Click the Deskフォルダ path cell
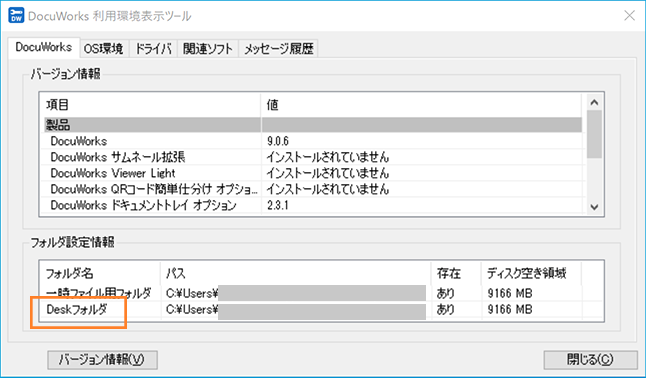 pos(295,309)
